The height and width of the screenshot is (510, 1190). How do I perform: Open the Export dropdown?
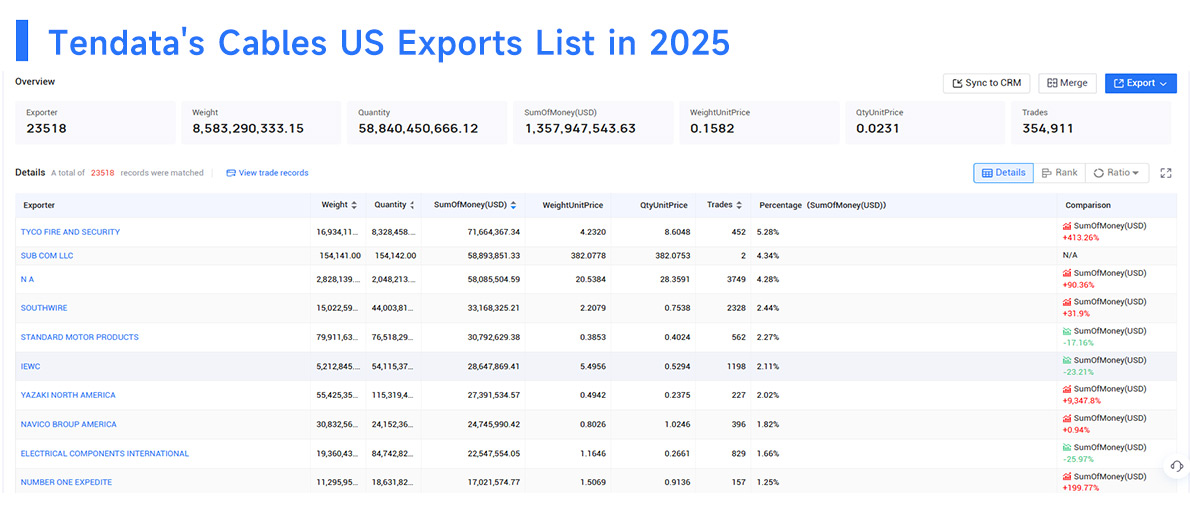(1141, 83)
